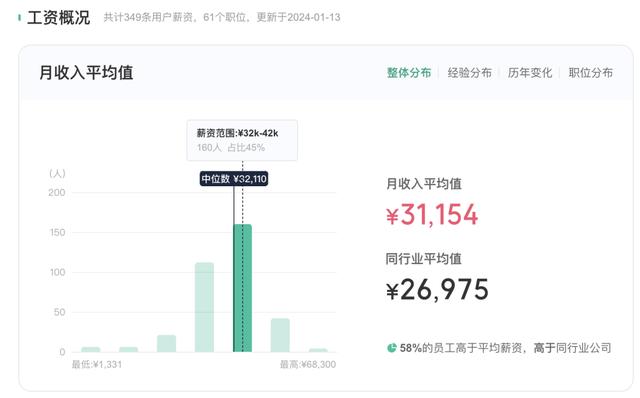Click the 最高:¥68,300 label
640x398 pixels.
pyautogui.click(x=308, y=364)
